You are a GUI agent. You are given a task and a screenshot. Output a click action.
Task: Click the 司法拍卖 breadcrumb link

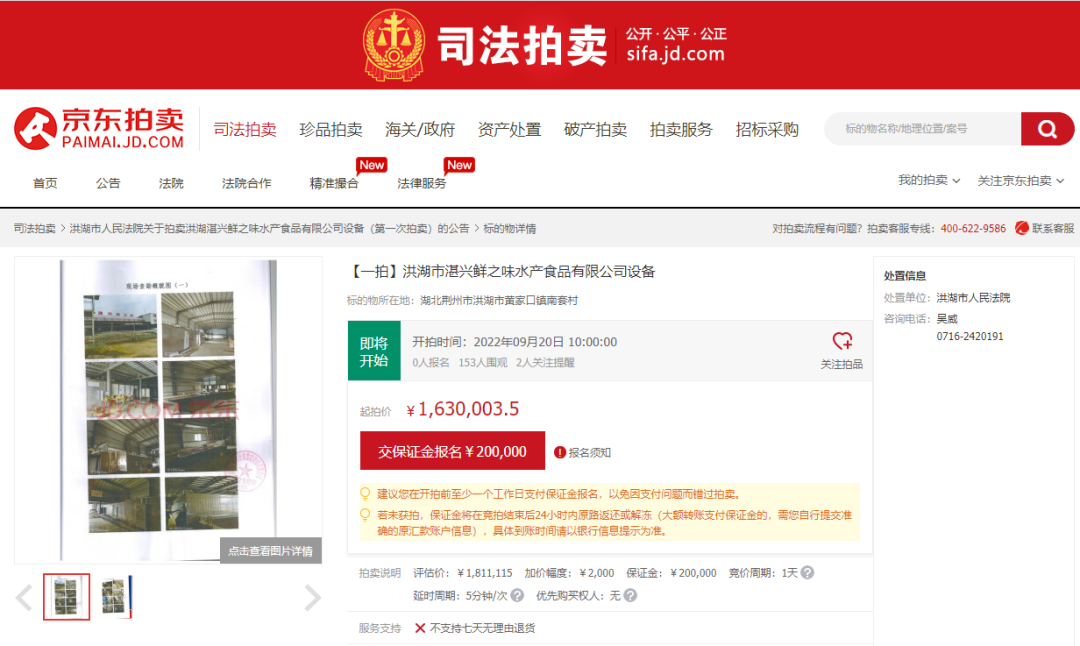tap(34, 228)
